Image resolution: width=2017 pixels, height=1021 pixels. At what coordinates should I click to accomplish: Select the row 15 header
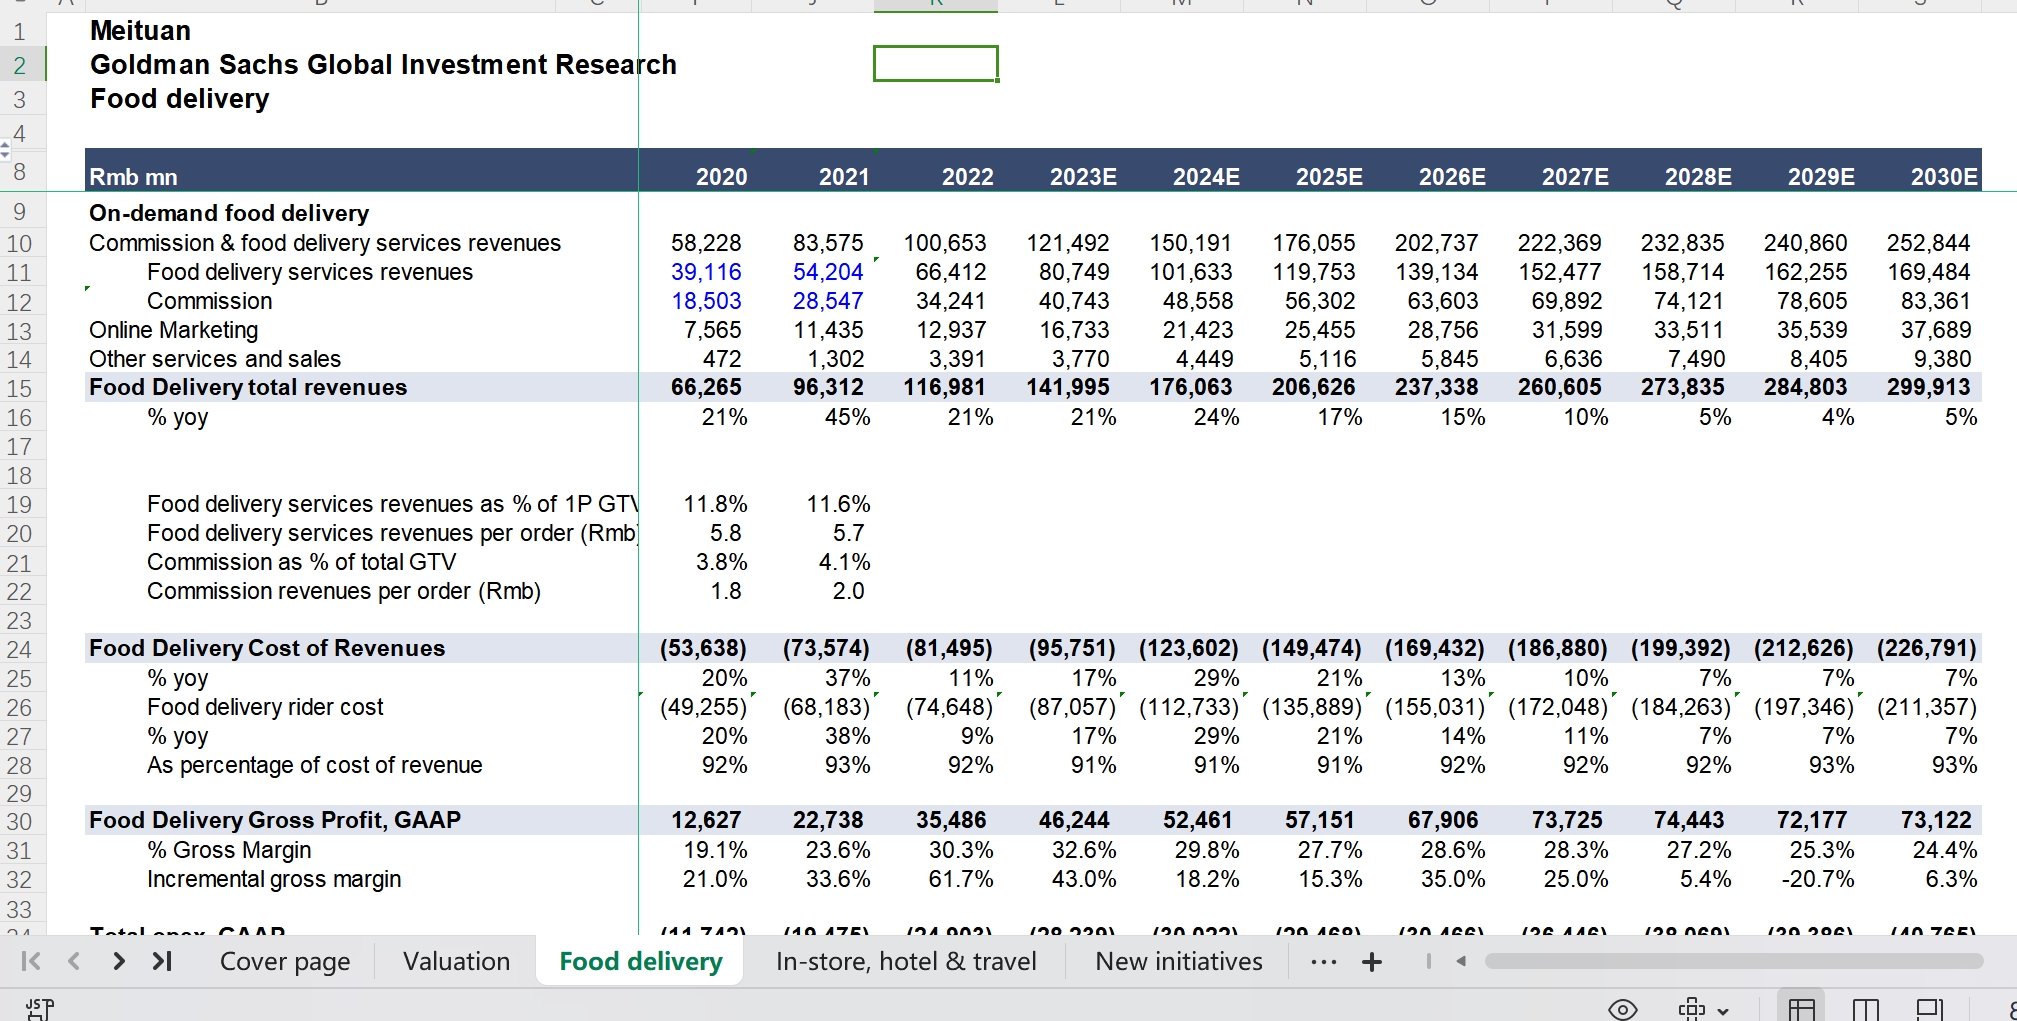tap(20, 388)
